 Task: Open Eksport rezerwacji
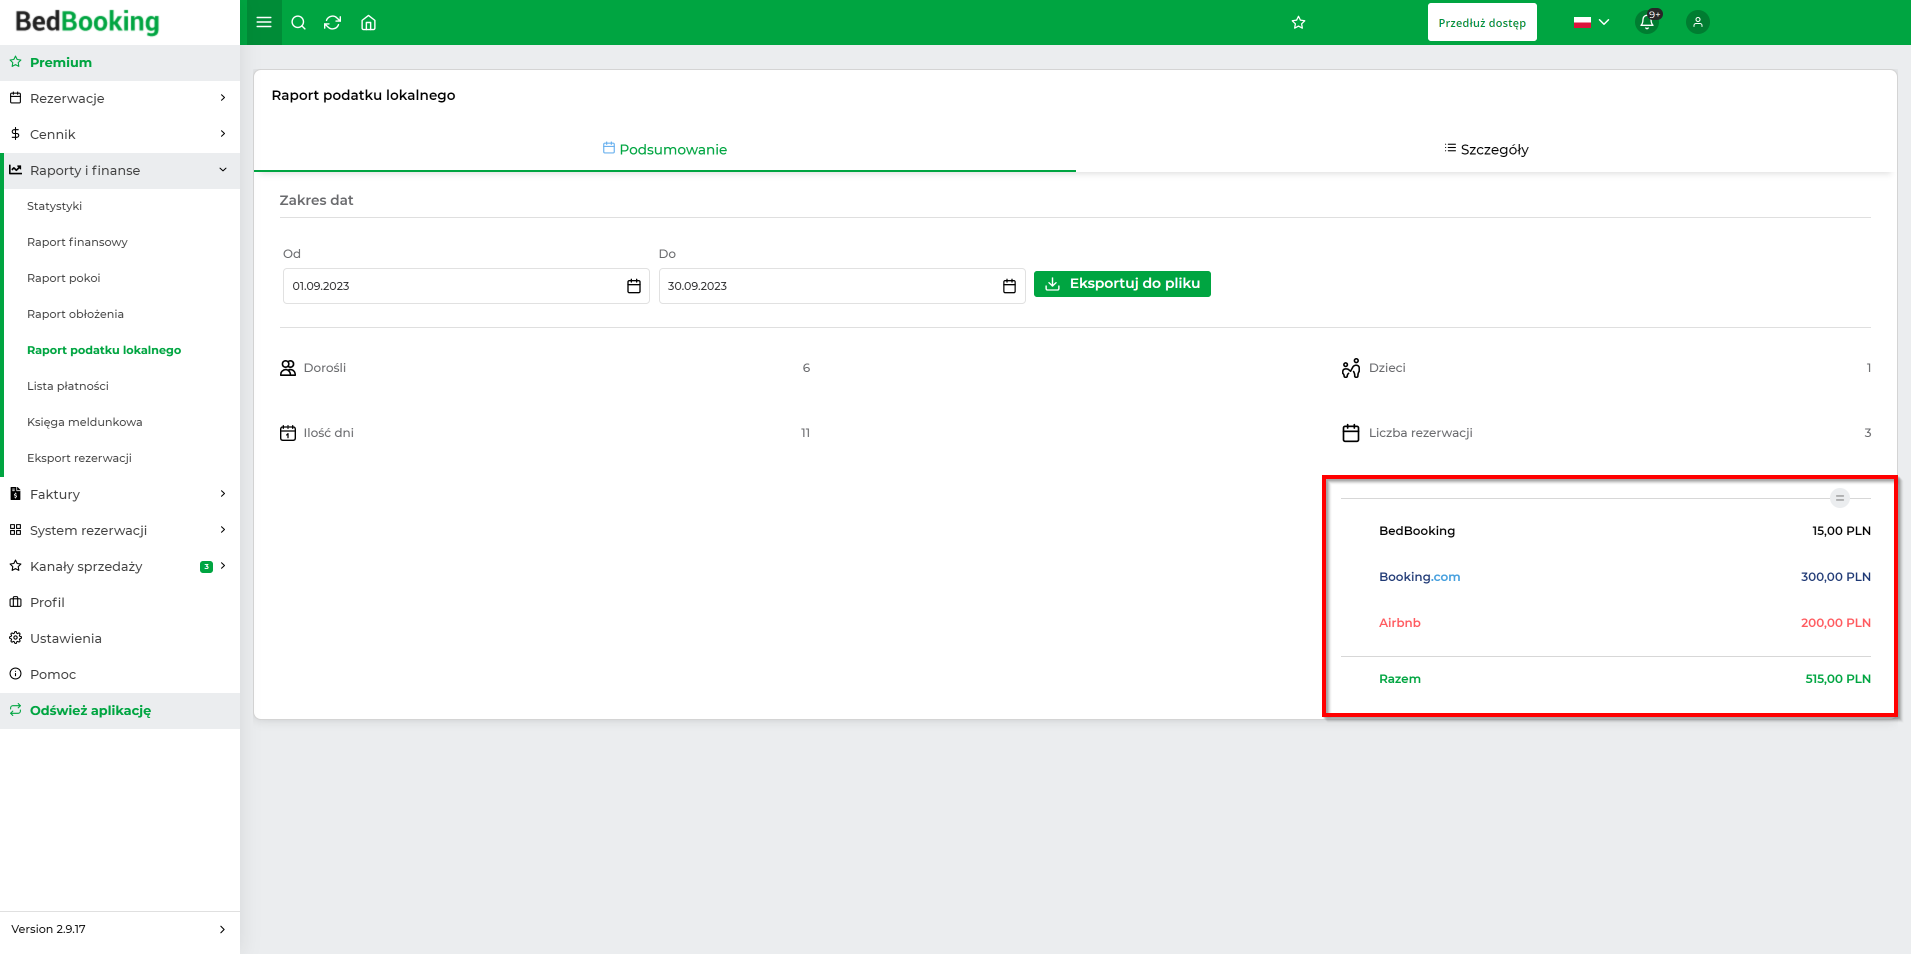pyautogui.click(x=79, y=458)
